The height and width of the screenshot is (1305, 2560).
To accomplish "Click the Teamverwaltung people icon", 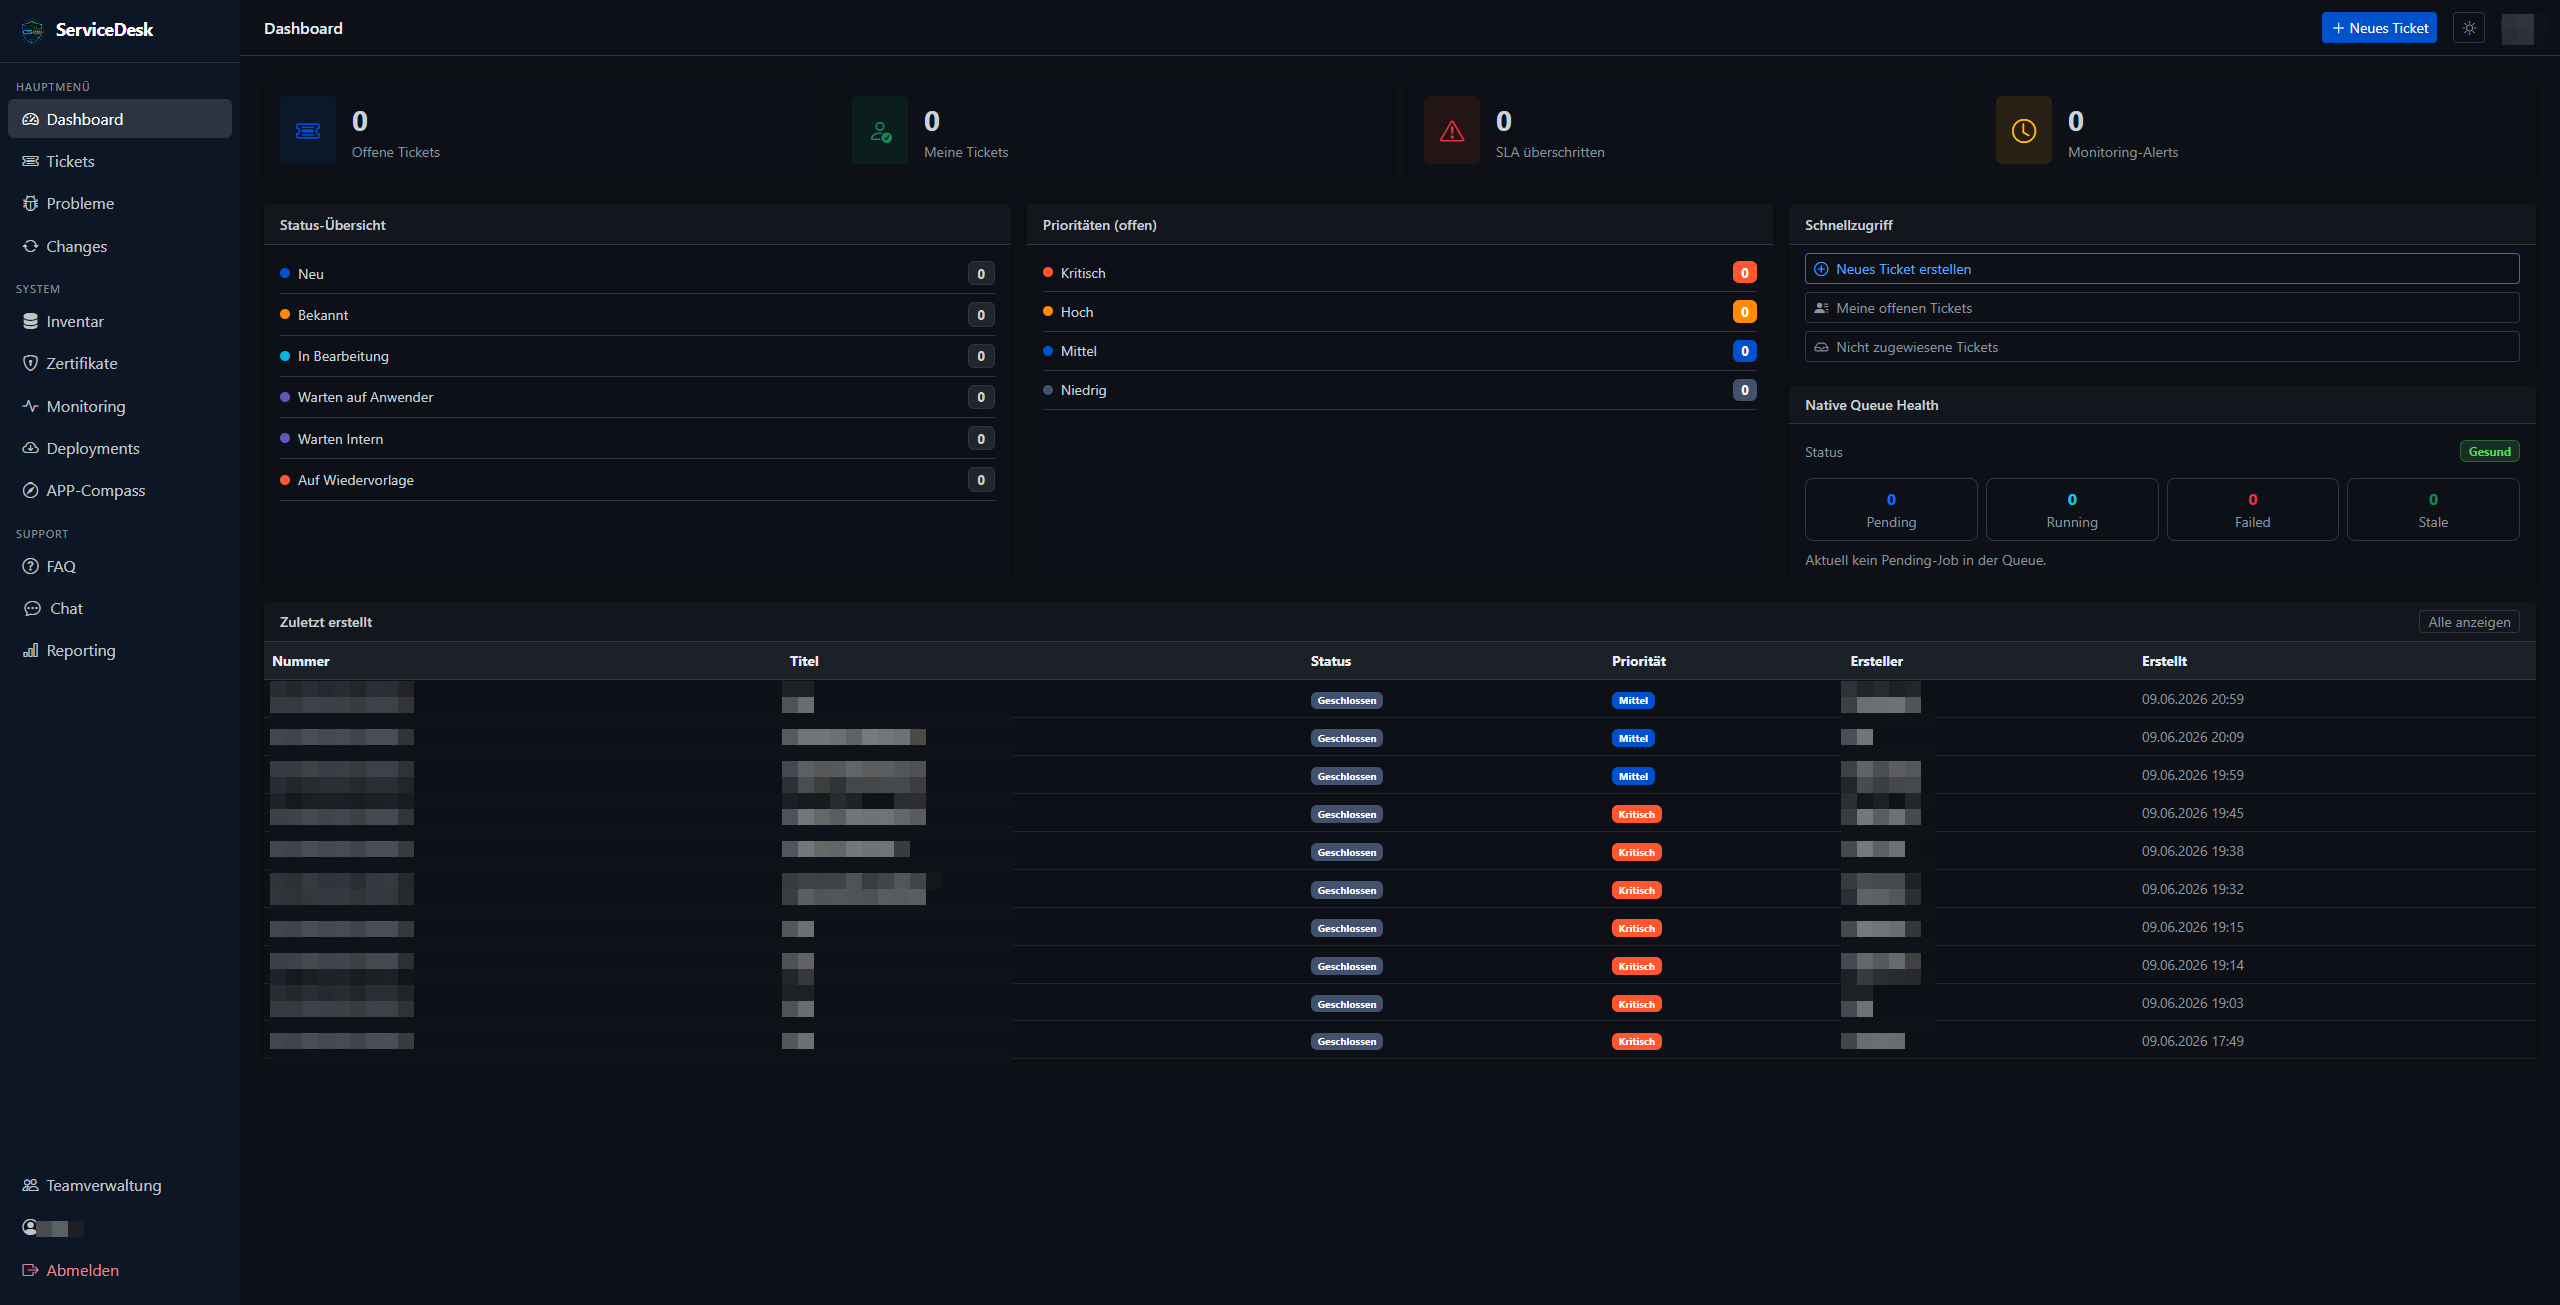I will (30, 1185).
